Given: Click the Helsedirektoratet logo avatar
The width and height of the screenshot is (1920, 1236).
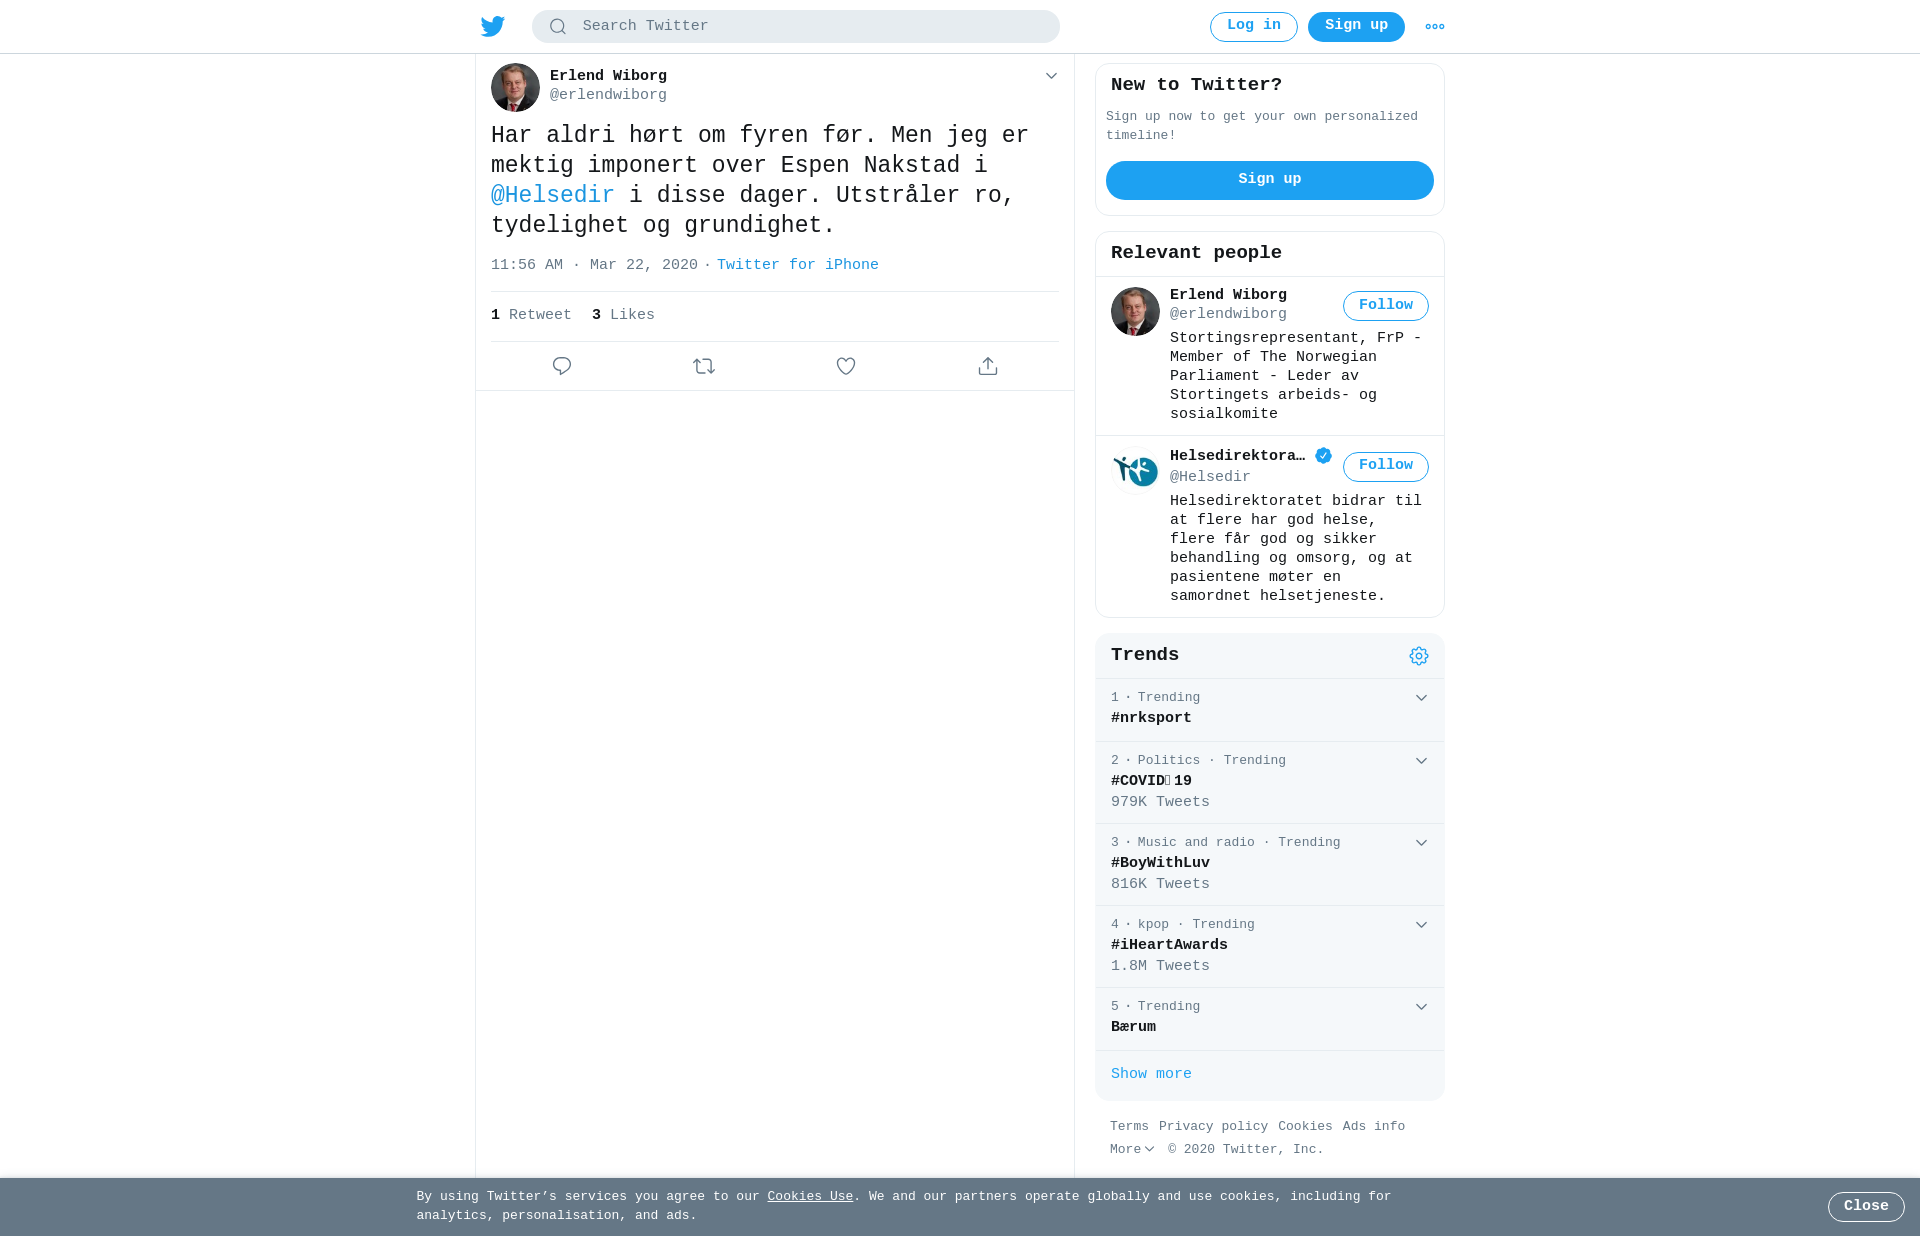Looking at the screenshot, I should click(1135, 471).
